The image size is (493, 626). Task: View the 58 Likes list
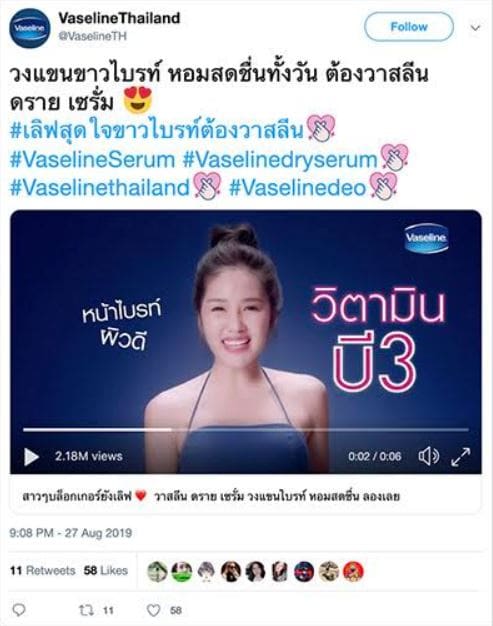point(106,571)
